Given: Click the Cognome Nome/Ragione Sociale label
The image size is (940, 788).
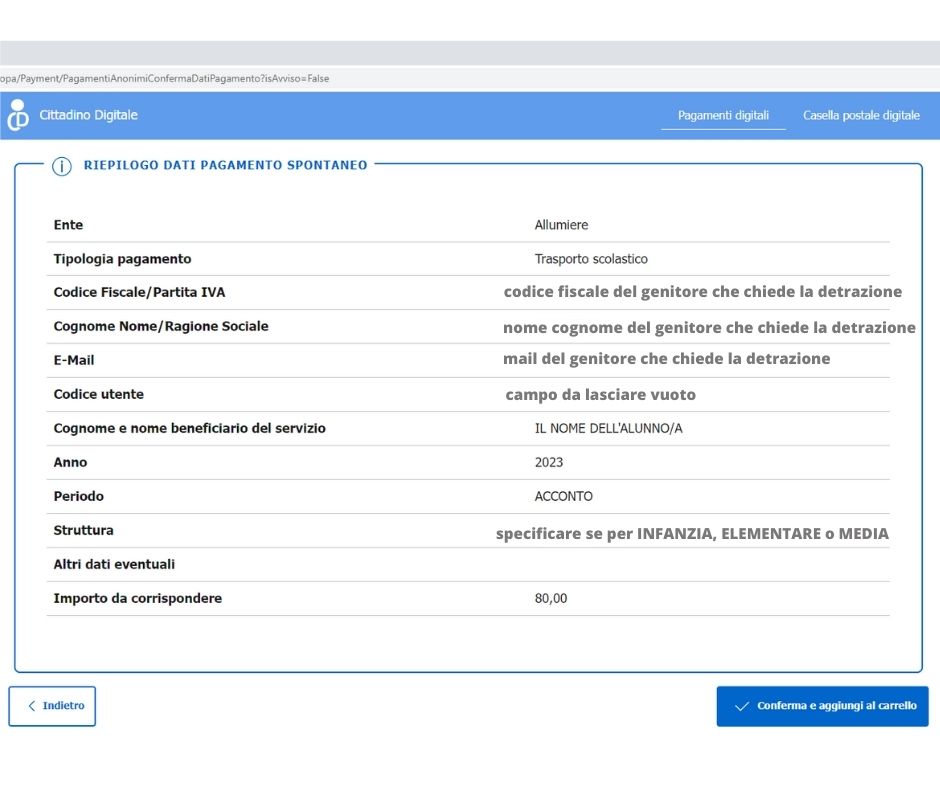Looking at the screenshot, I should 160,326.
